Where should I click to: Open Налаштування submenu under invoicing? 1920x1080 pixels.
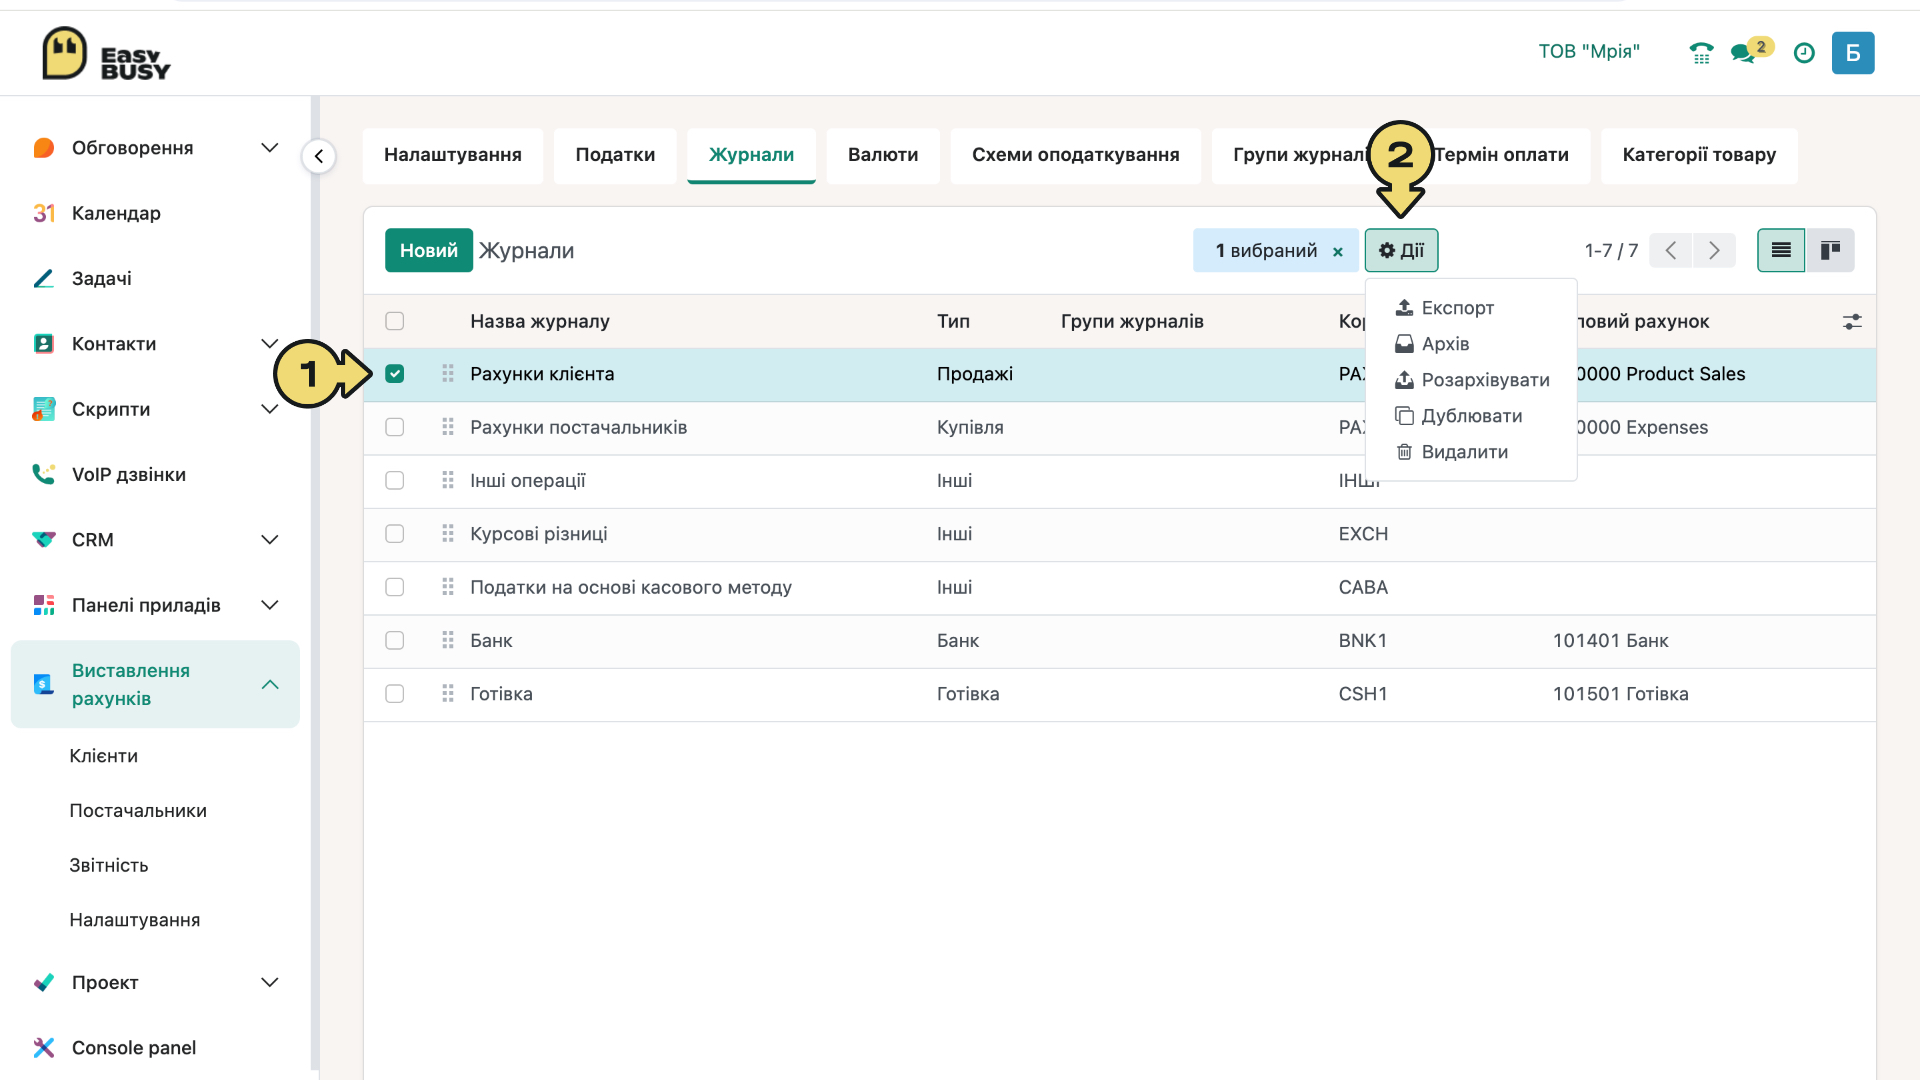pos(135,920)
